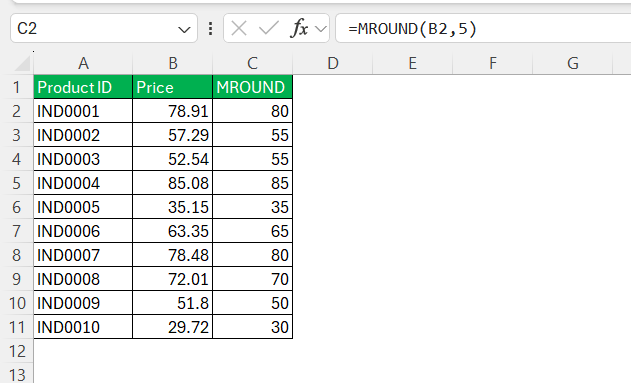The height and width of the screenshot is (383, 631).
Task: Click the formula bar resize dots handle
Action: point(210,29)
